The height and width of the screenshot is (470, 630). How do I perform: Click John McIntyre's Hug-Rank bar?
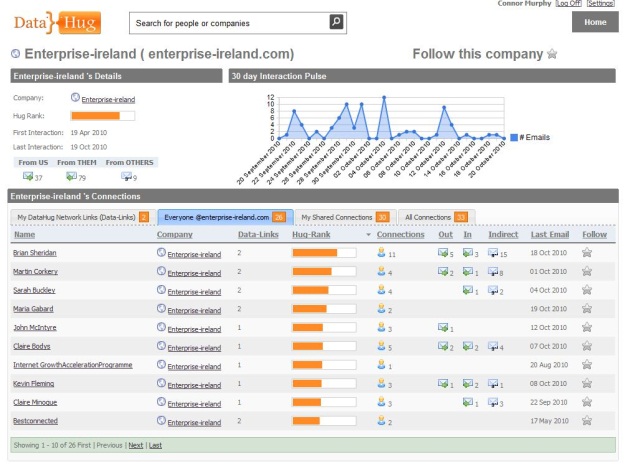coord(324,328)
